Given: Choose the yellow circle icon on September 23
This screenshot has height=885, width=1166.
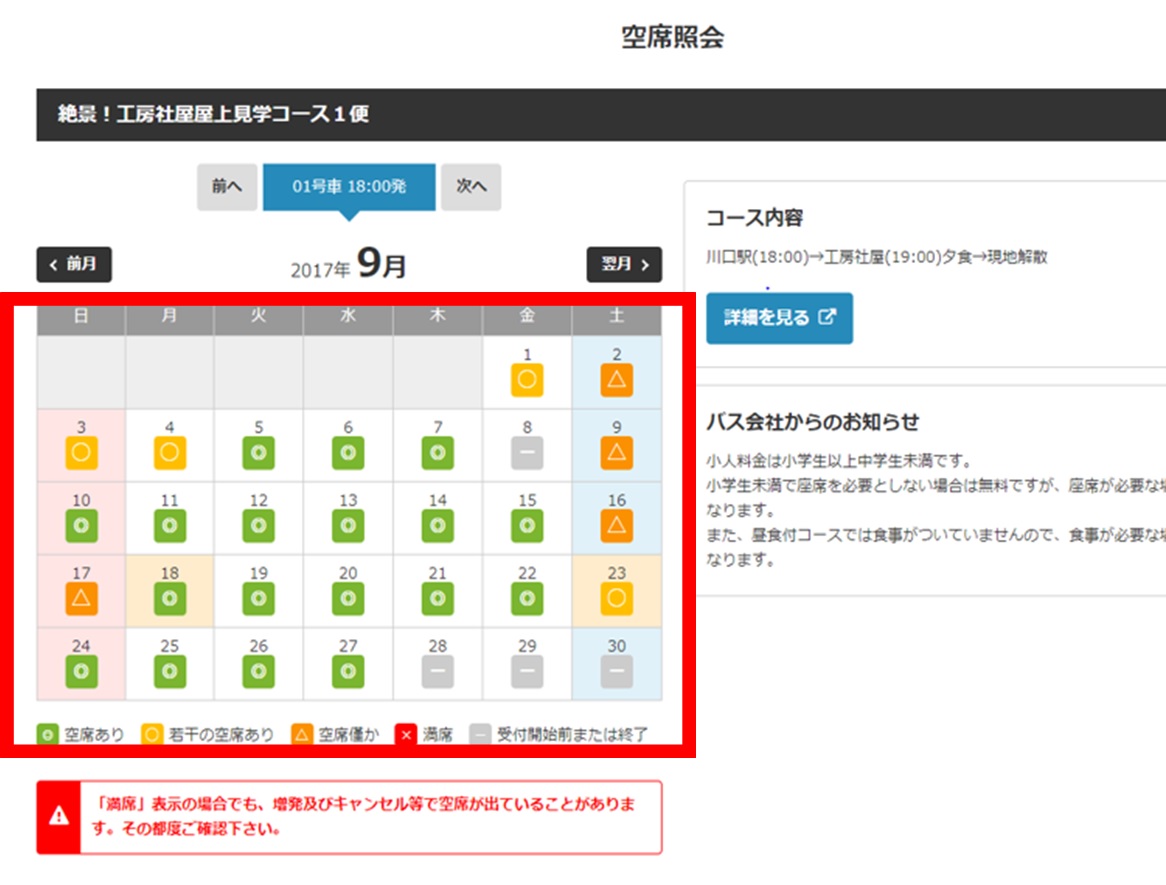Looking at the screenshot, I should click(x=617, y=599).
